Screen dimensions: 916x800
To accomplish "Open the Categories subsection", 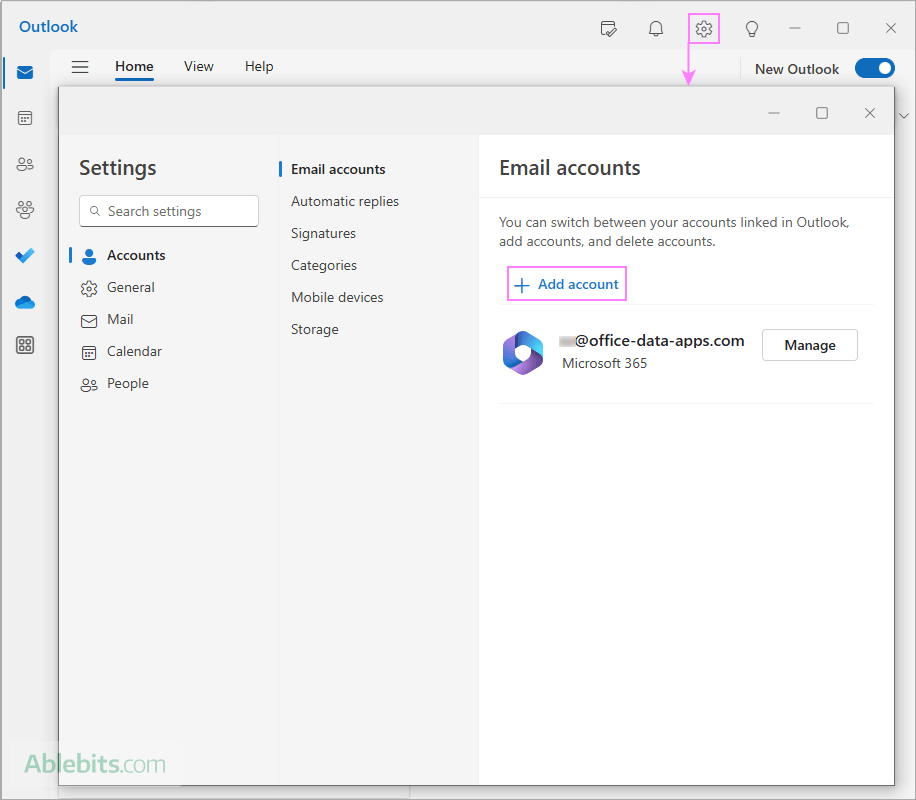I will coord(324,266).
